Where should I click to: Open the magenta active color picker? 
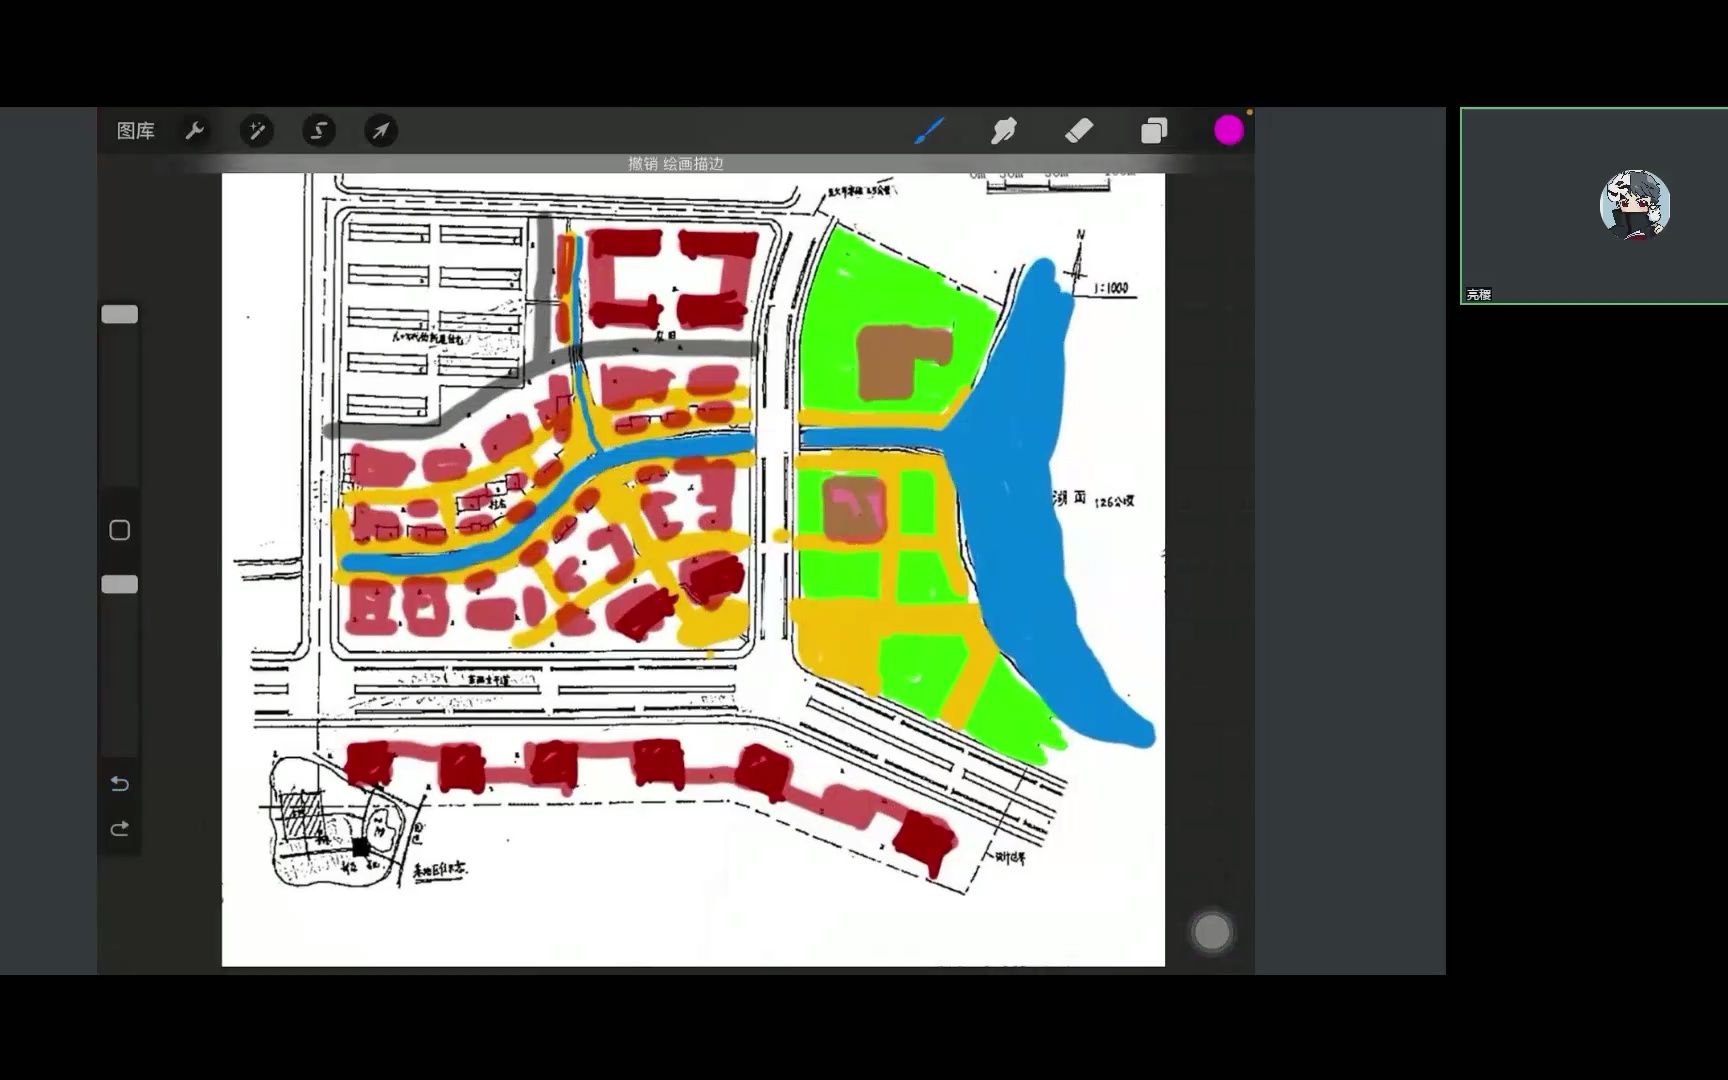[1229, 131]
